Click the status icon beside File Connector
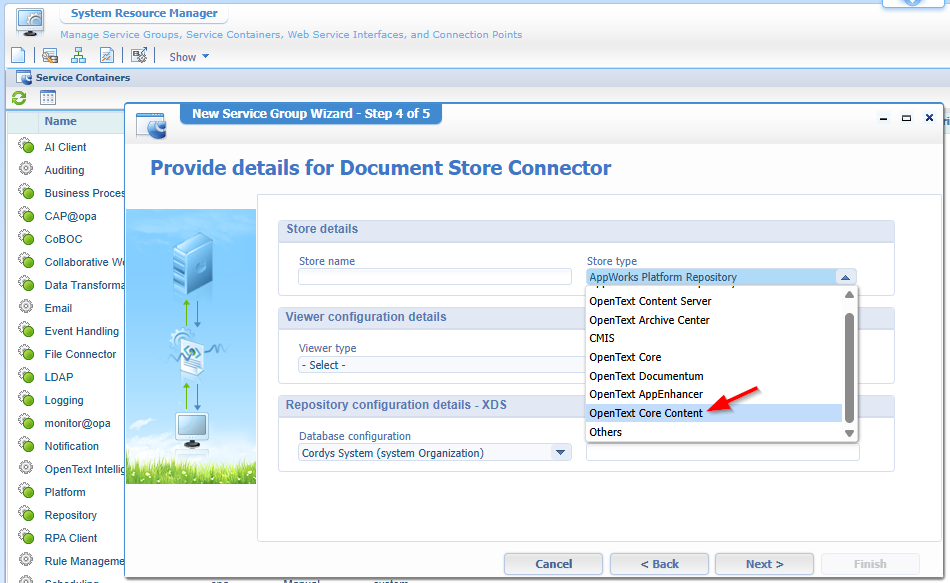The width and height of the screenshot is (950, 583). 26,353
